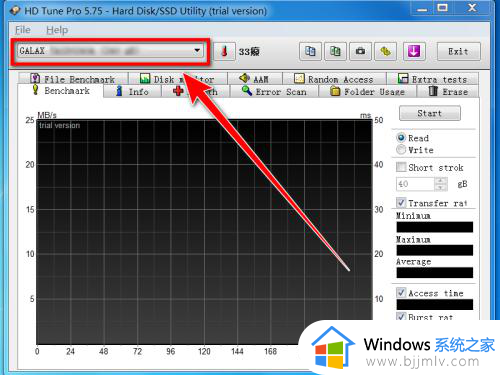Click the Disk monitor chart icon
This screenshot has height=375, width=500.
[145, 78]
